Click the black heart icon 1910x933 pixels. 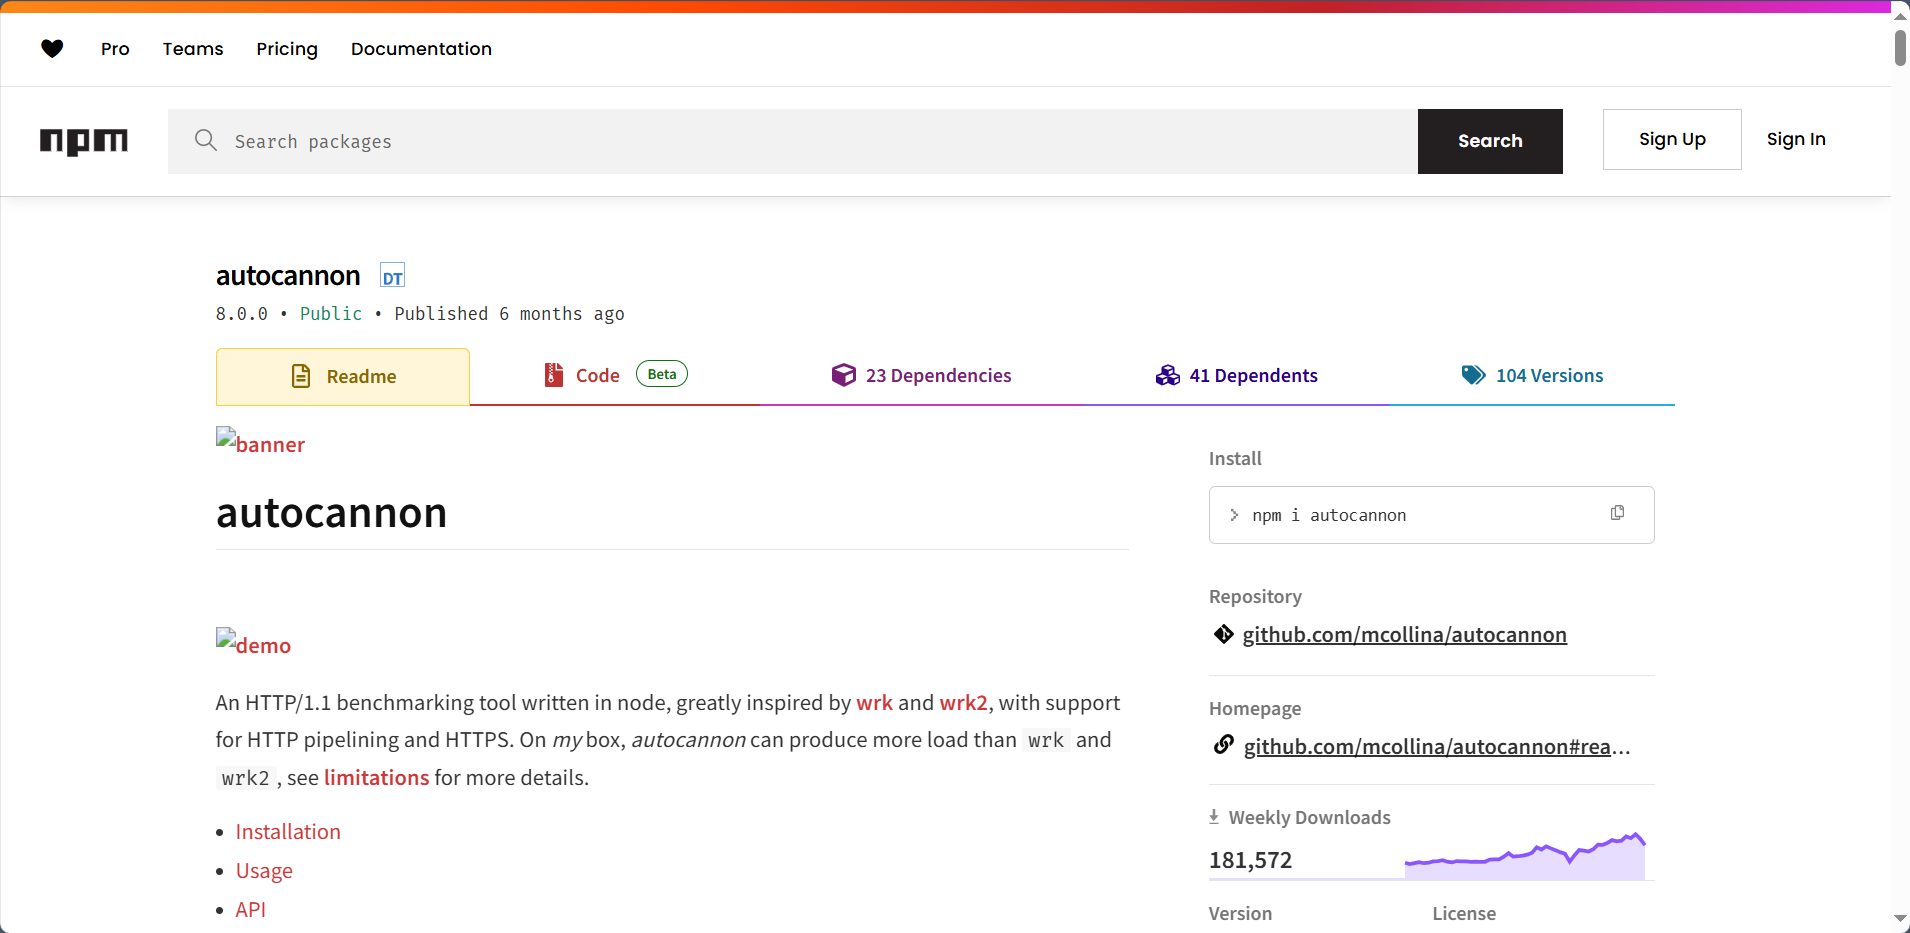pyautogui.click(x=52, y=48)
